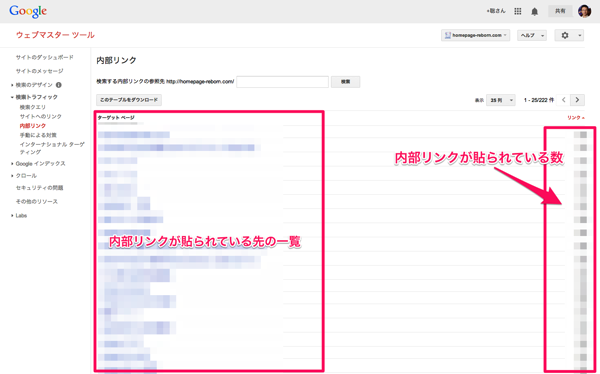The image size is (600, 374).
Task: Go to the previous results page
Action: point(564,100)
